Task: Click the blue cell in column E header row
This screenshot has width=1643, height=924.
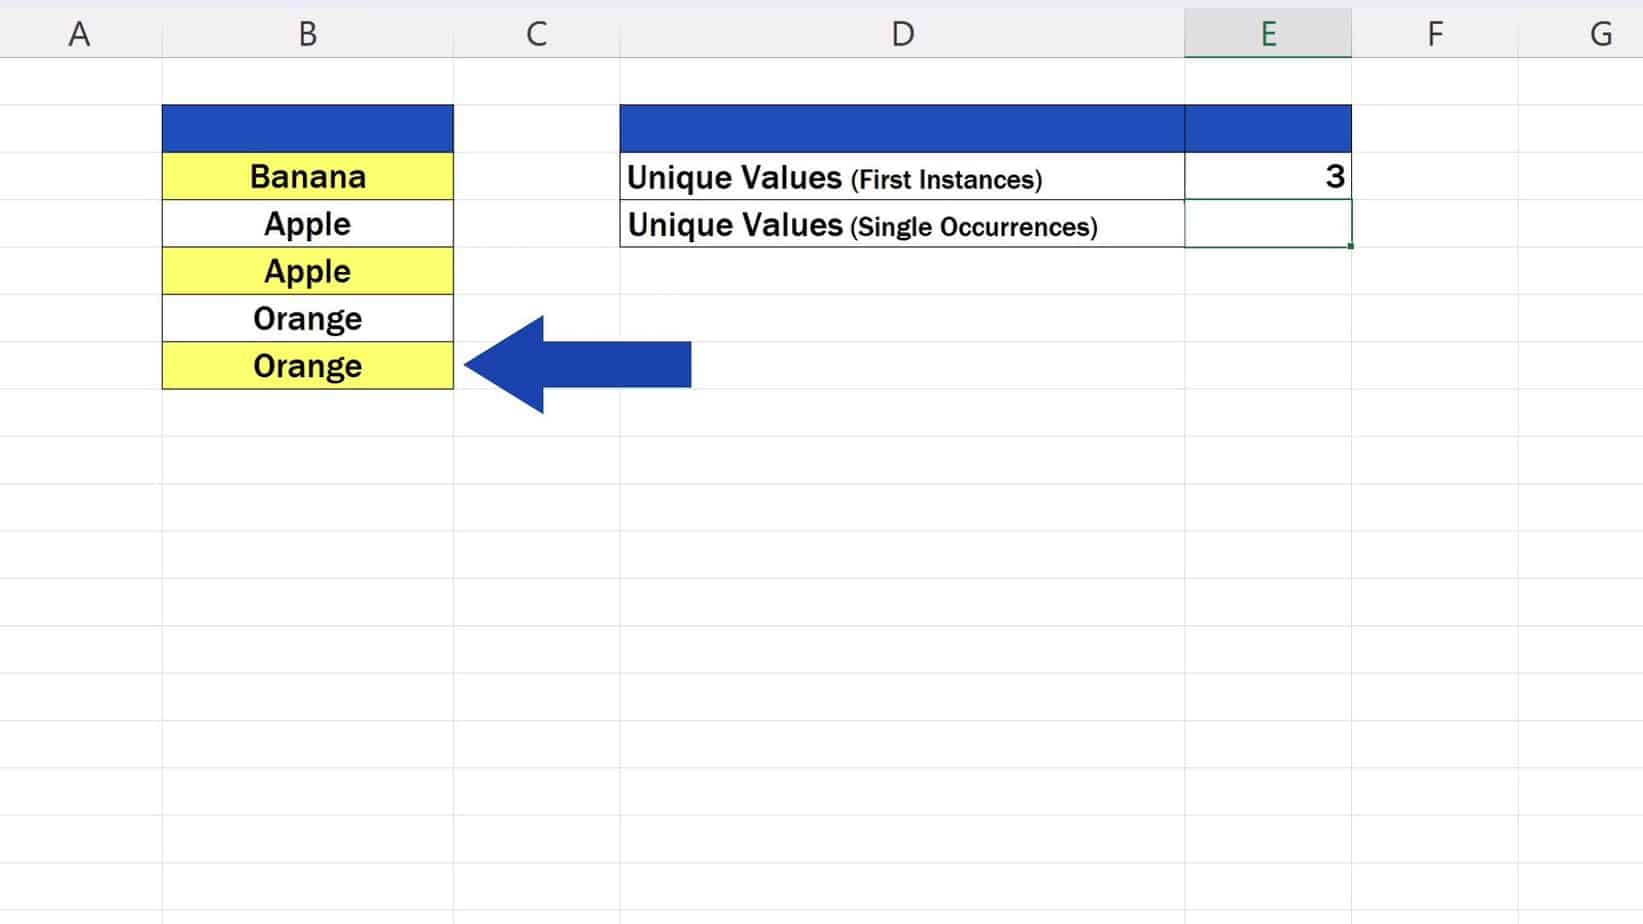Action: pyautogui.click(x=1268, y=128)
